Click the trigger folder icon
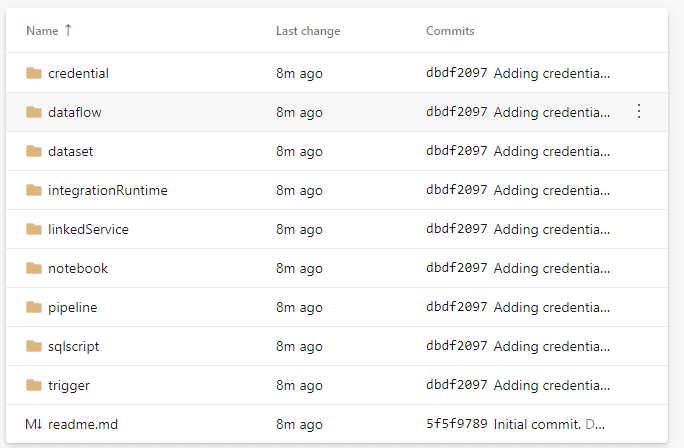684x448 pixels. [34, 385]
